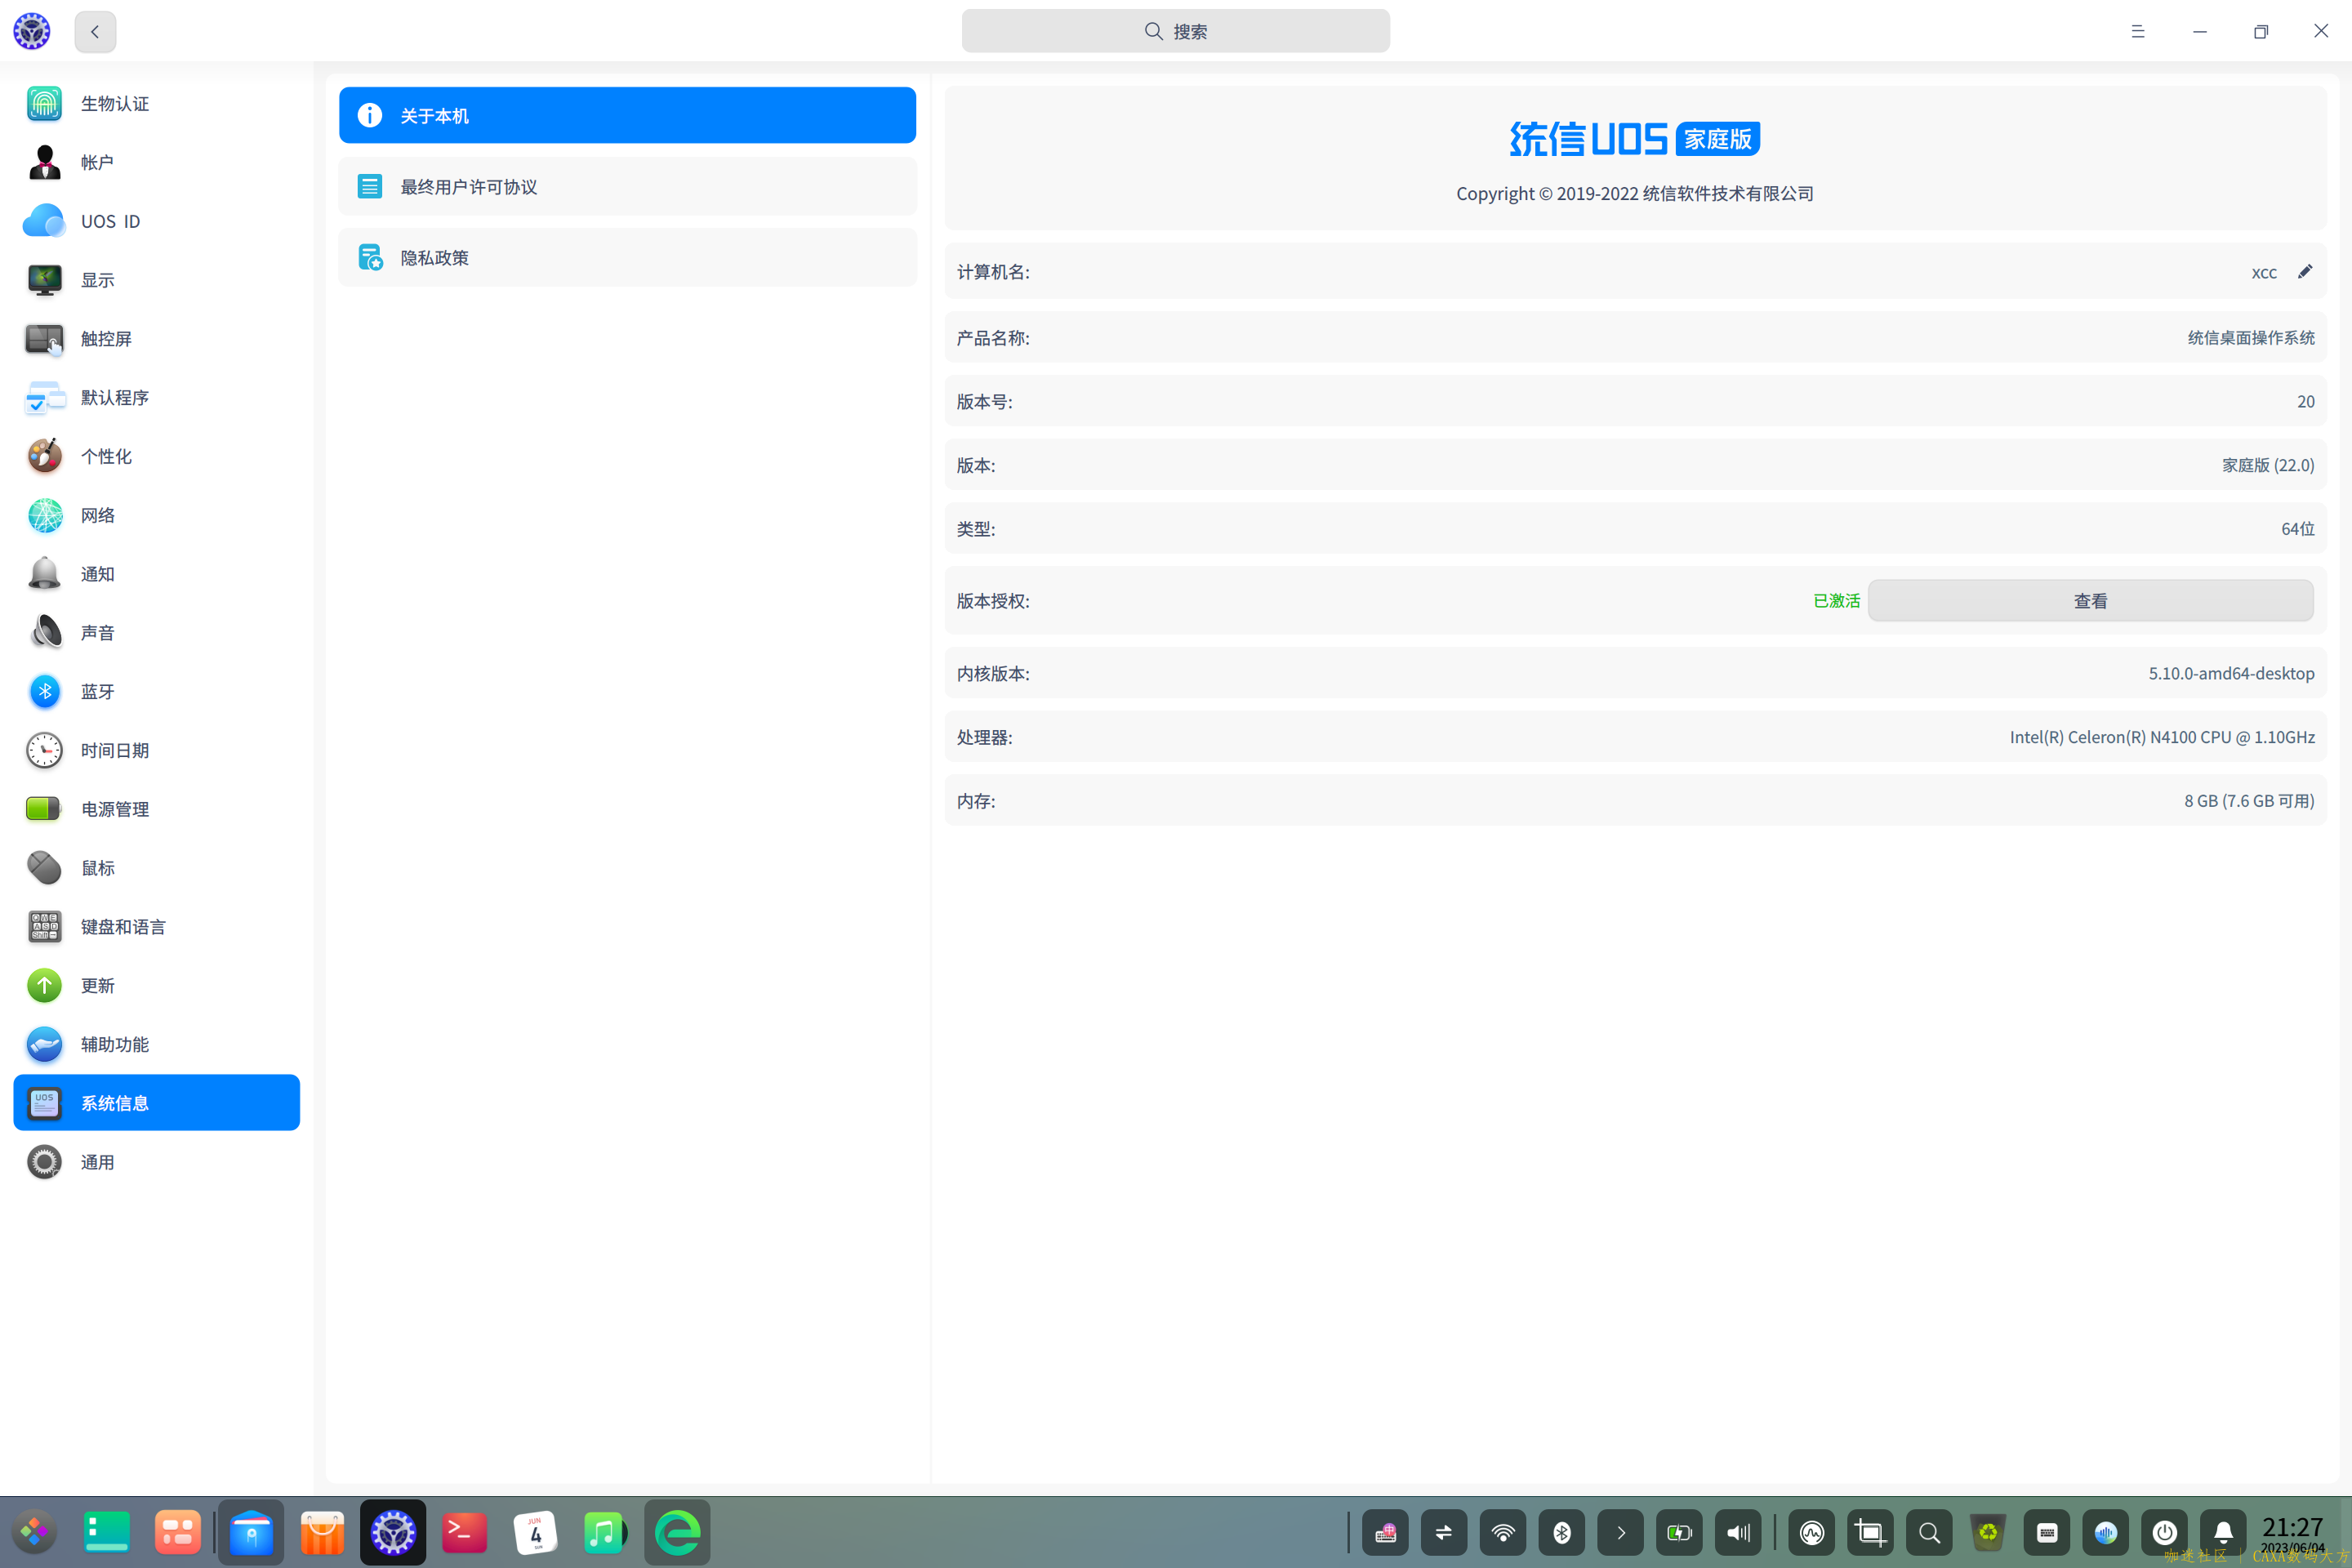Viewport: 2352px width, 1568px height.
Task: Open 键盘和语言 keyboard and language
Action: pyautogui.click(x=156, y=927)
